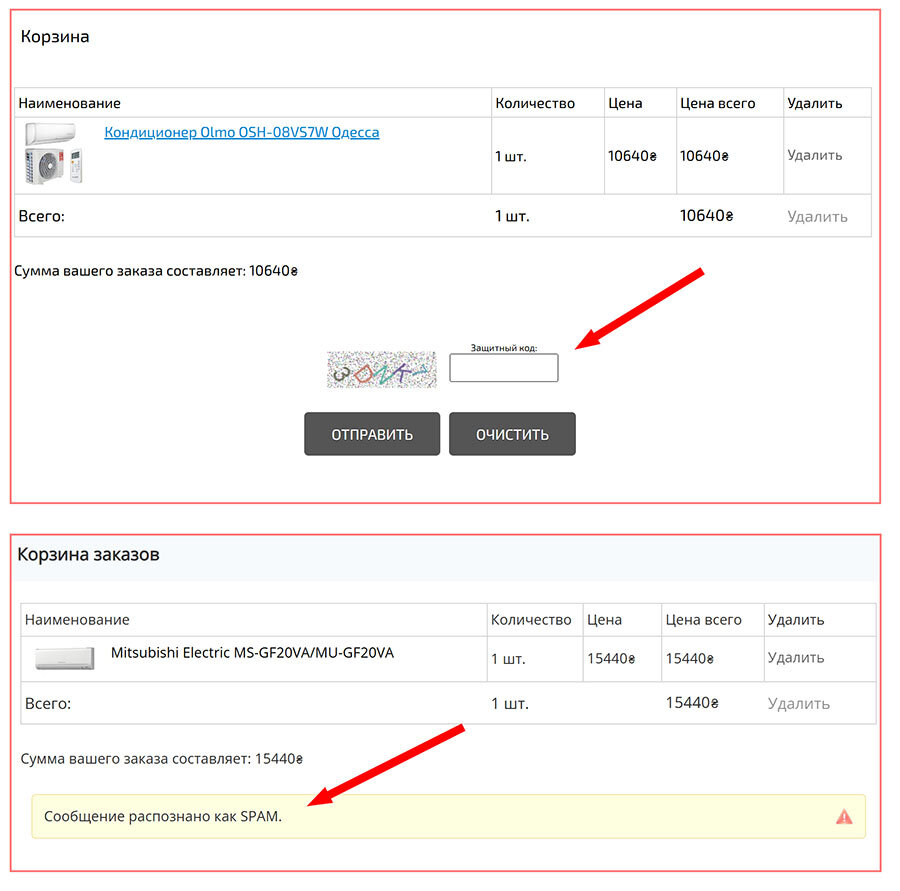Click the Корзина заказов heading
Image resolution: width=900 pixels, height=891 pixels.
[88, 554]
